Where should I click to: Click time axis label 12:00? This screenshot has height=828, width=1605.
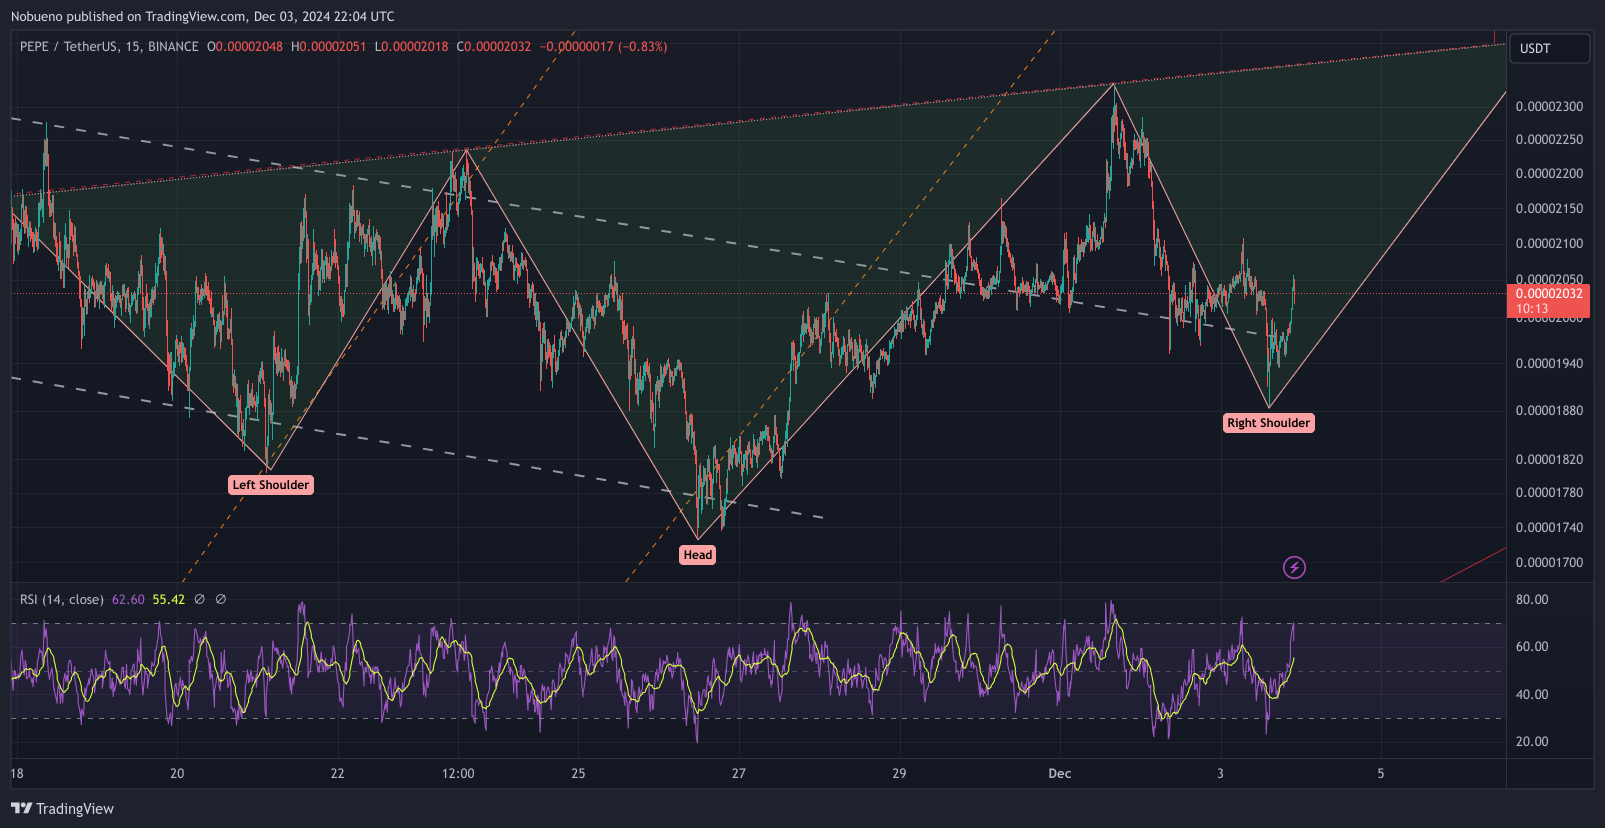pos(458,773)
